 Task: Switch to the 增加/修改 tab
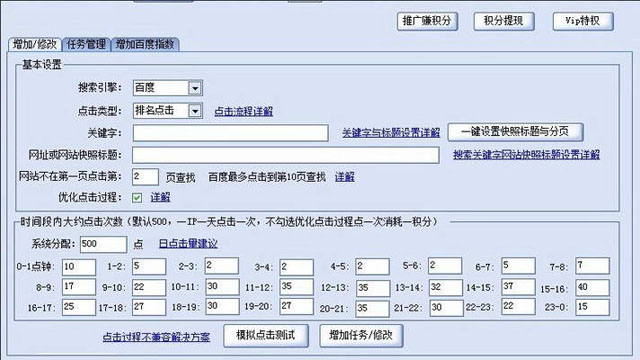(x=35, y=44)
